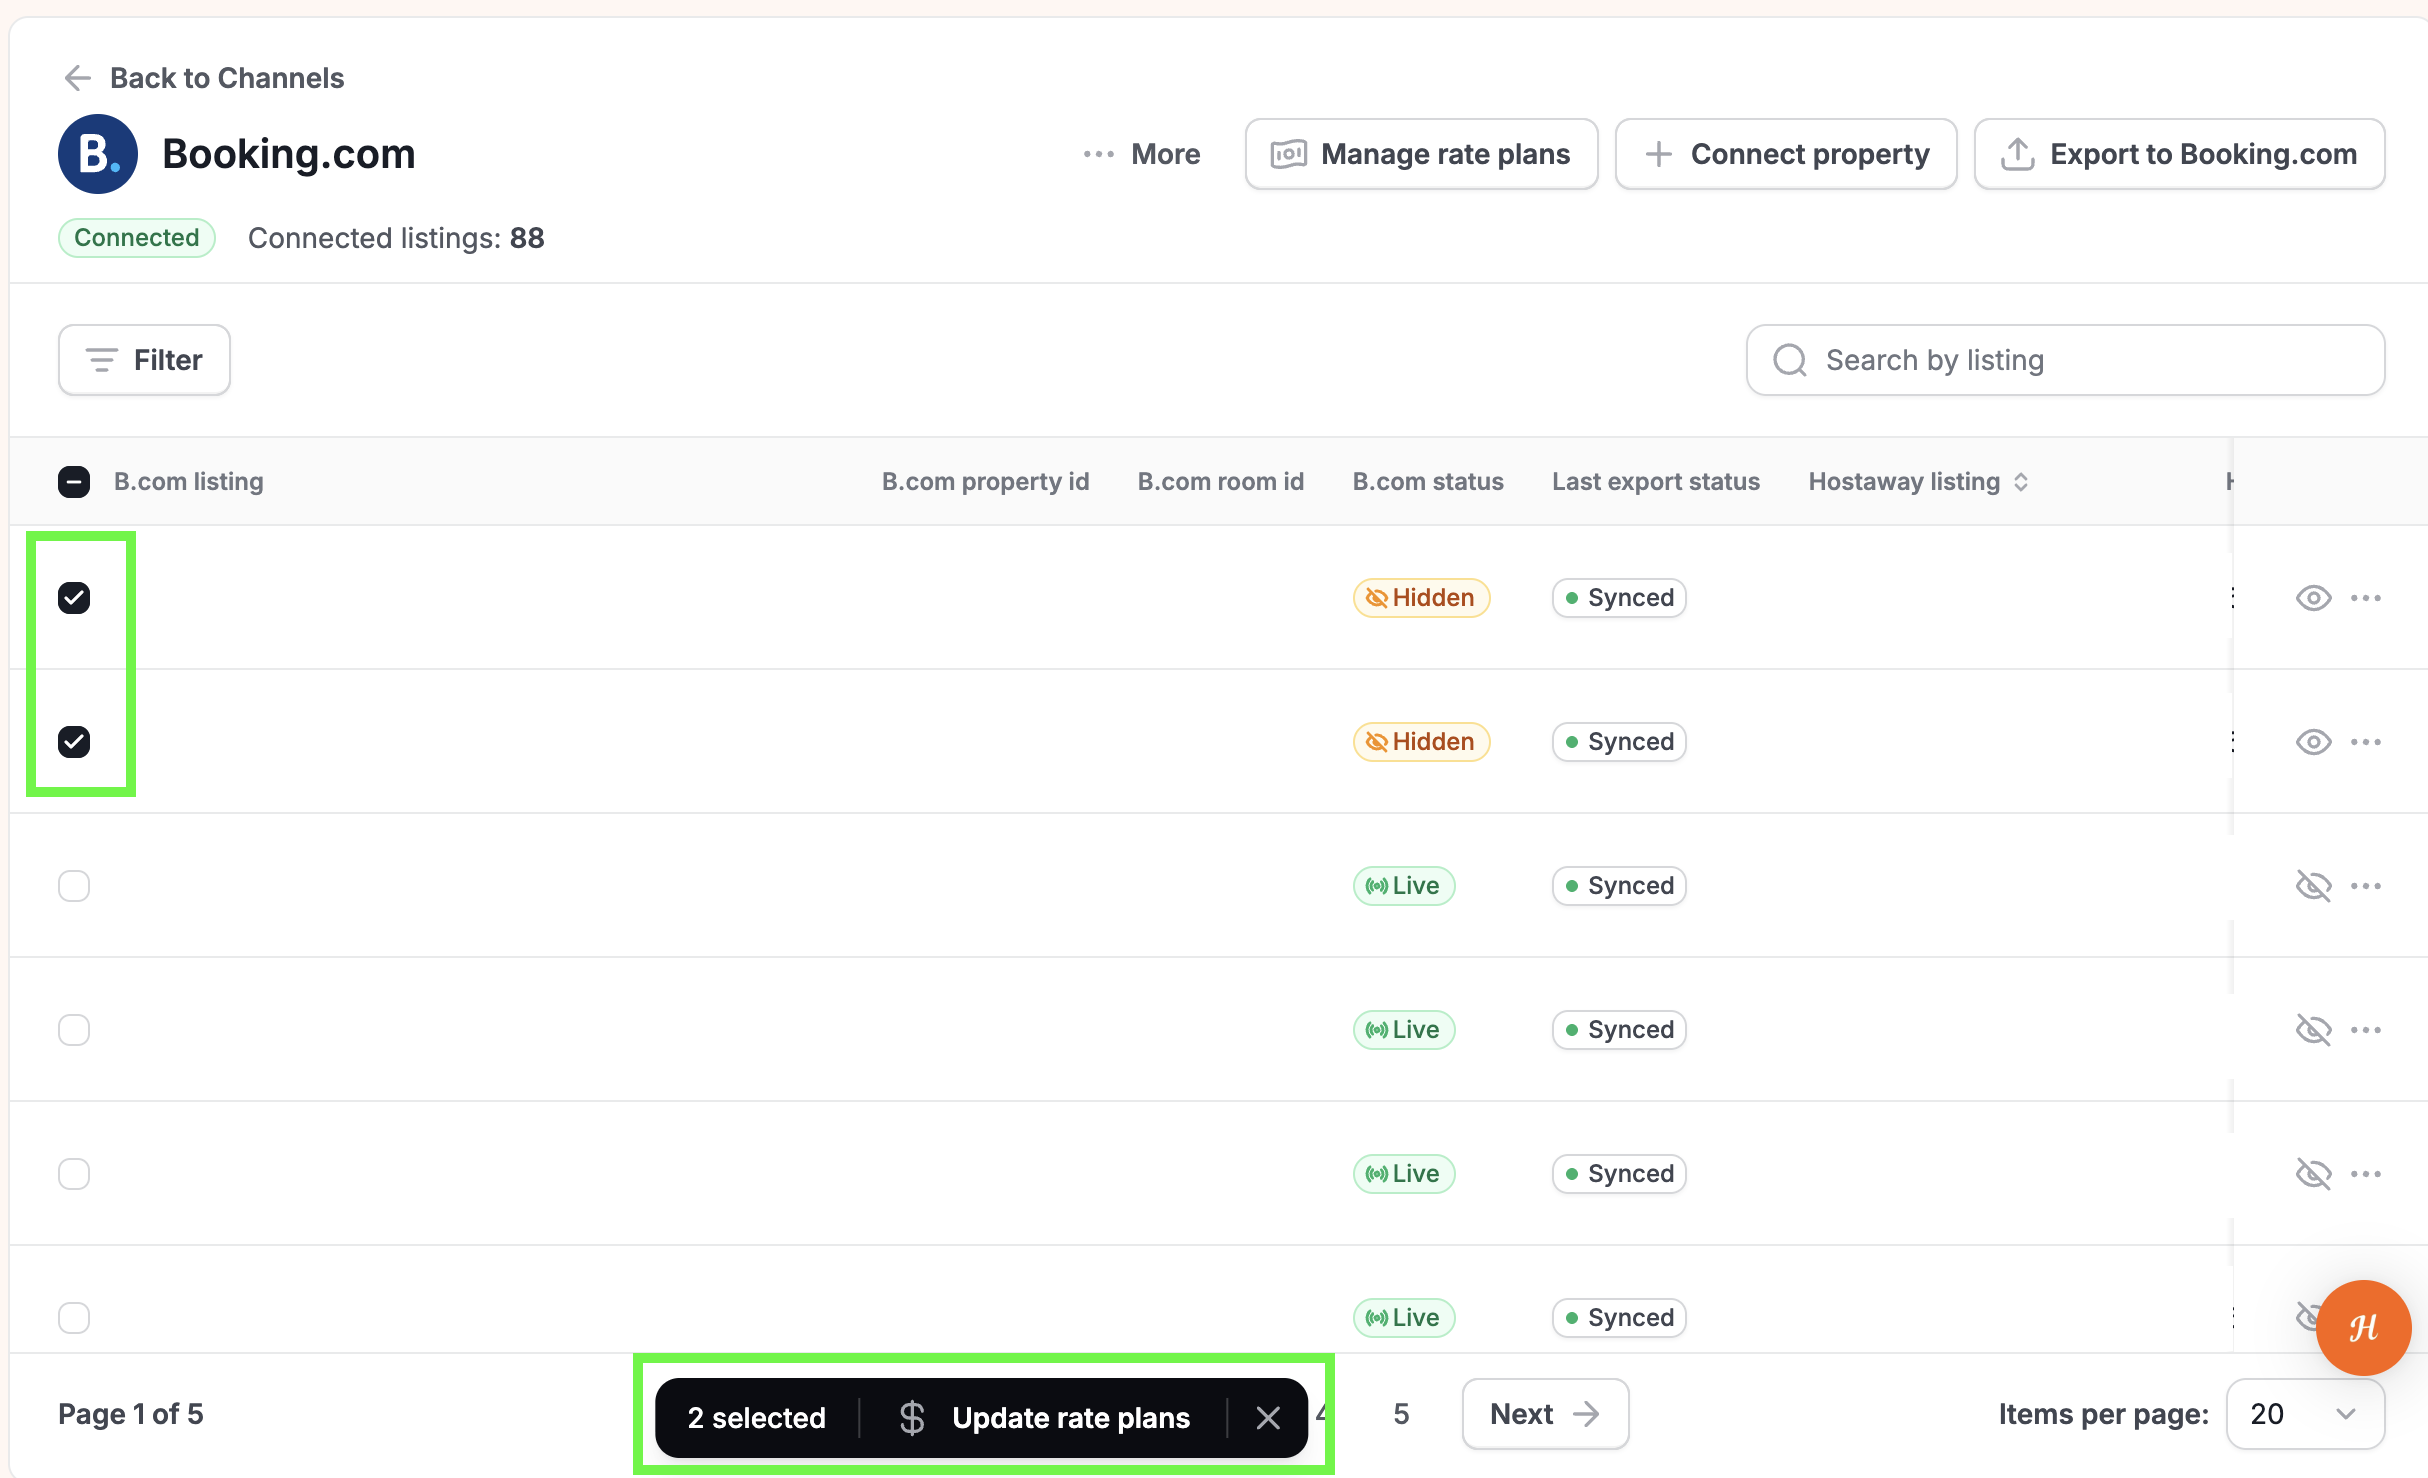
Task: Click the Page 1 of 5 text
Action: (131, 1414)
